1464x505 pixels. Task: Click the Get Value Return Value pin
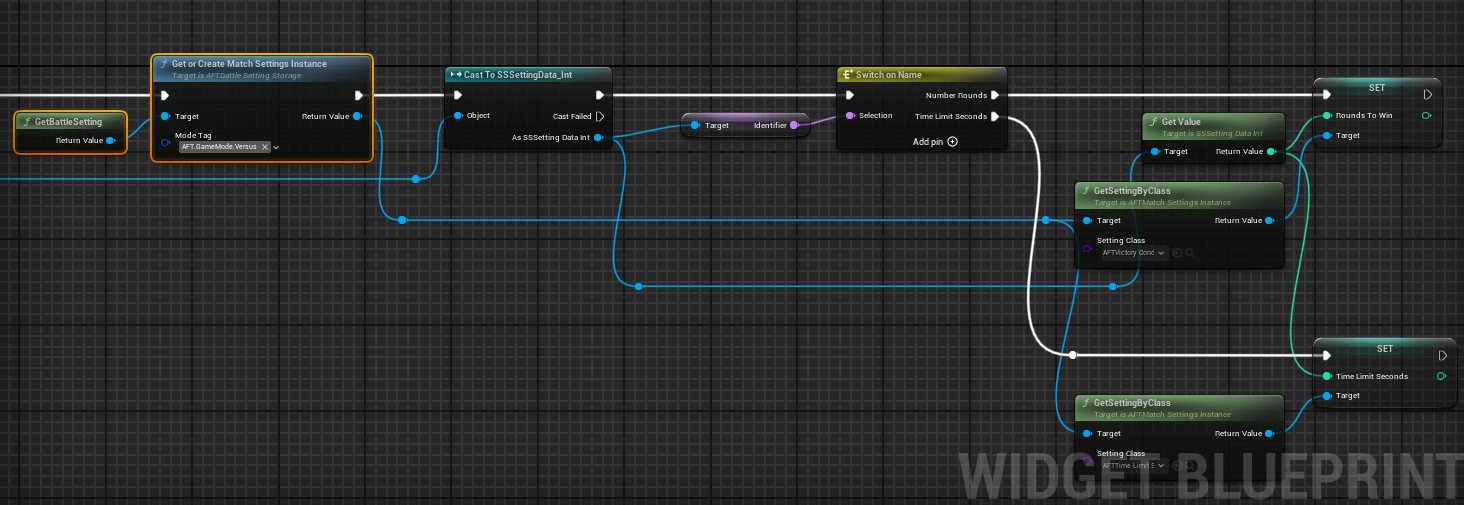click(x=1270, y=152)
